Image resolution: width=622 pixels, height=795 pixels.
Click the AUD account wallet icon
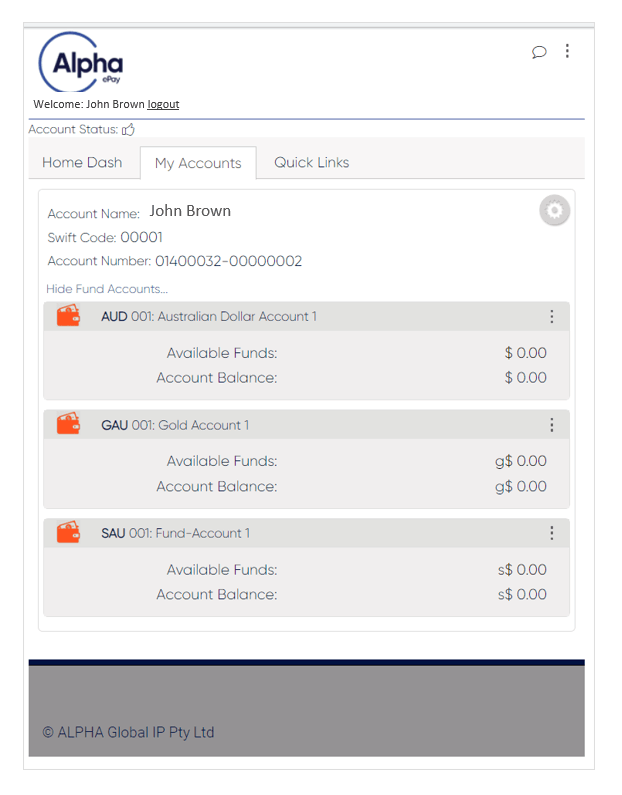tap(68, 316)
